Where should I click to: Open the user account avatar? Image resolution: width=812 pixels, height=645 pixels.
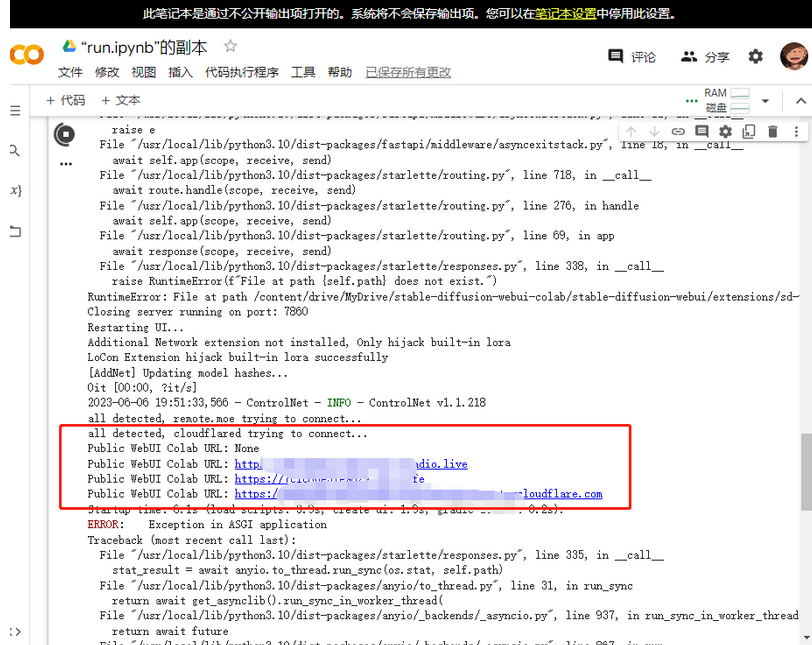[x=793, y=56]
